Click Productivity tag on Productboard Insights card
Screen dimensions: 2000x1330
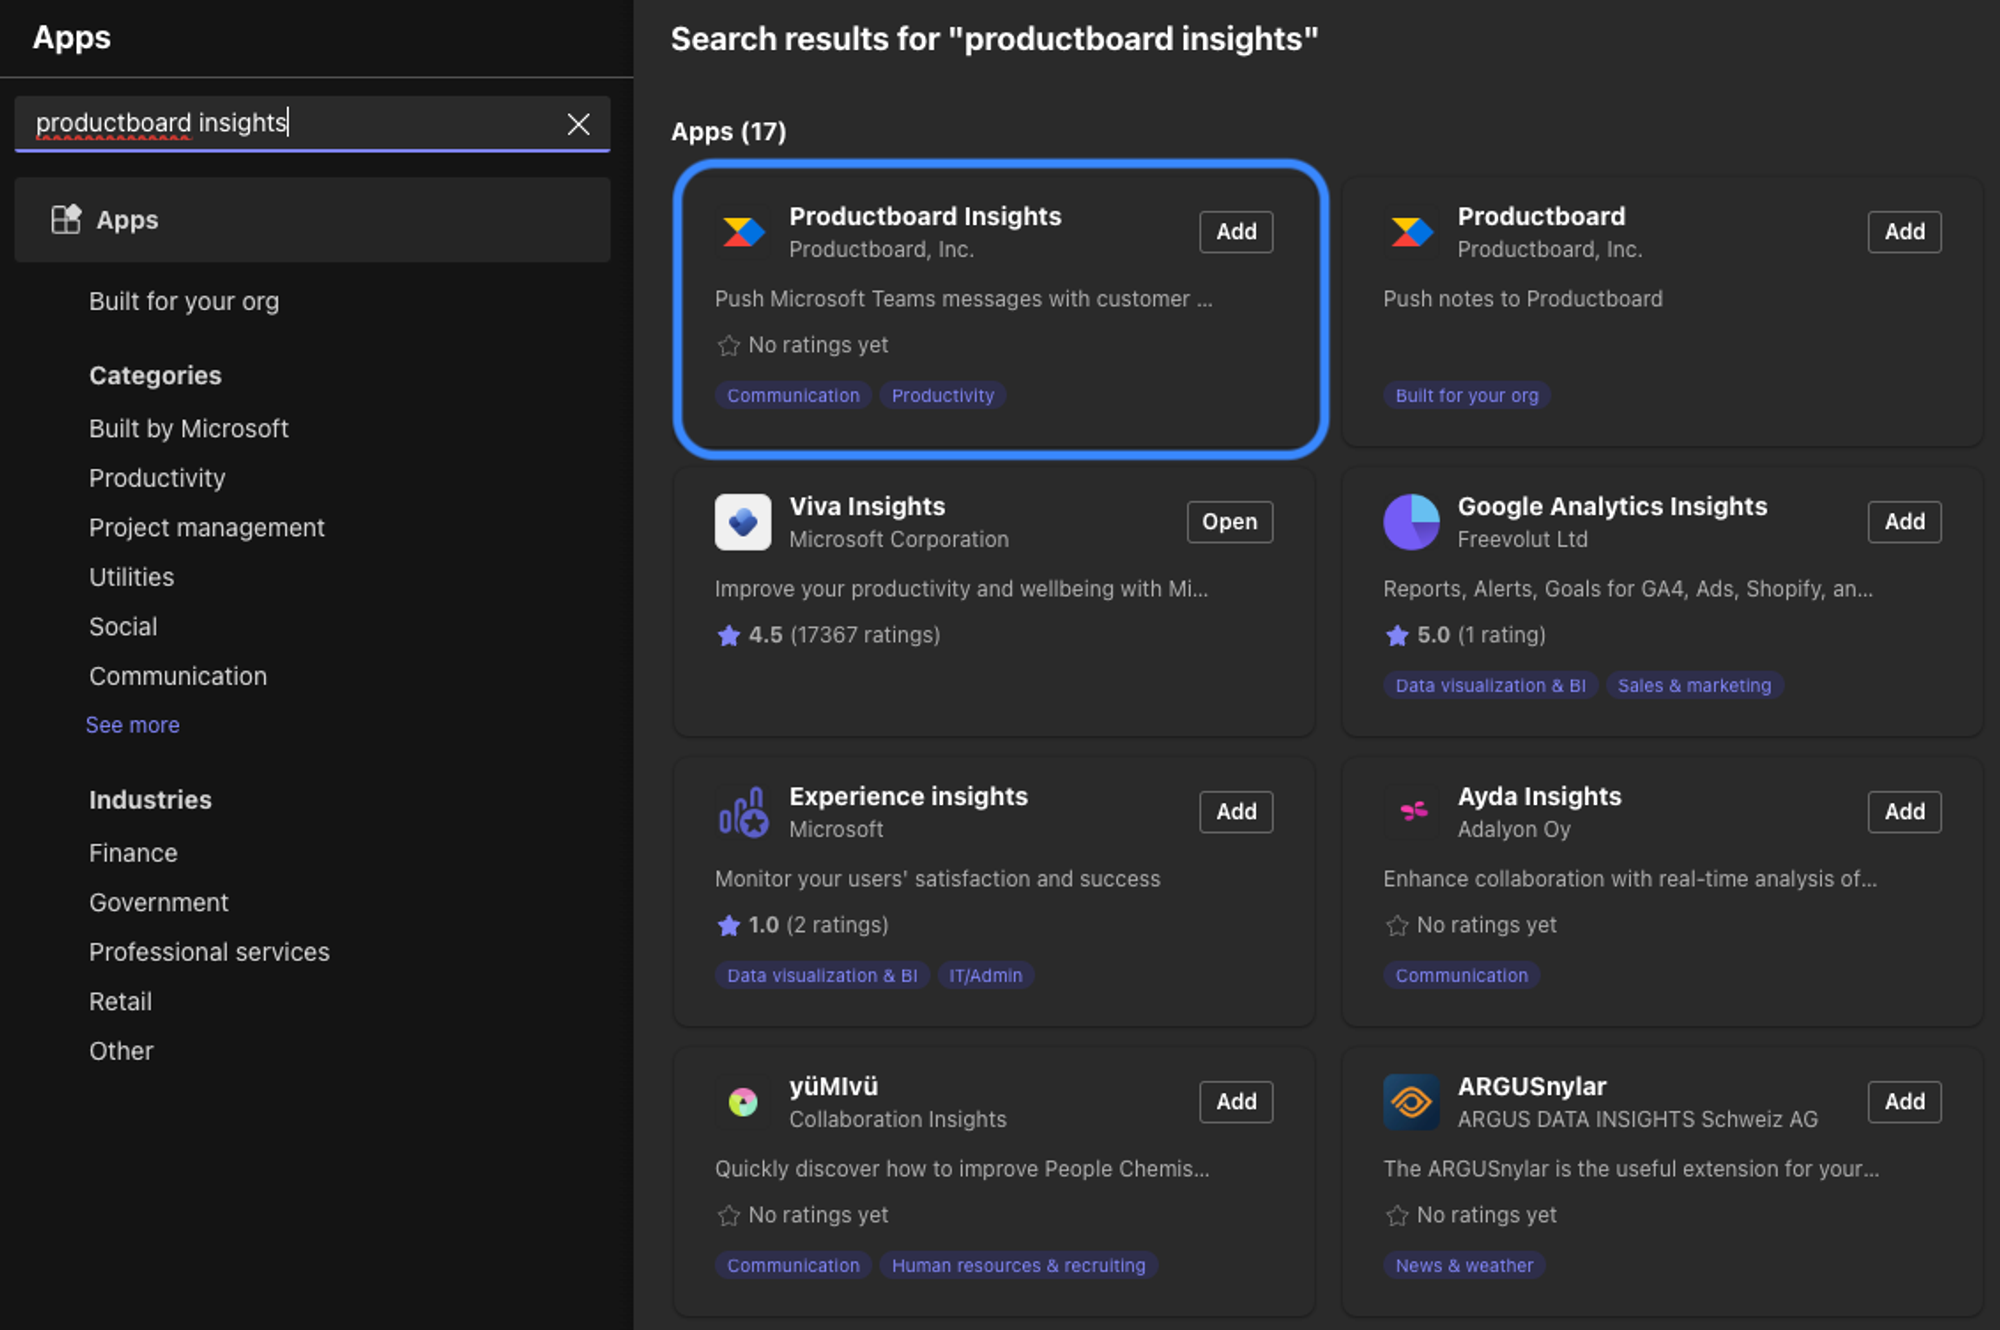point(942,395)
